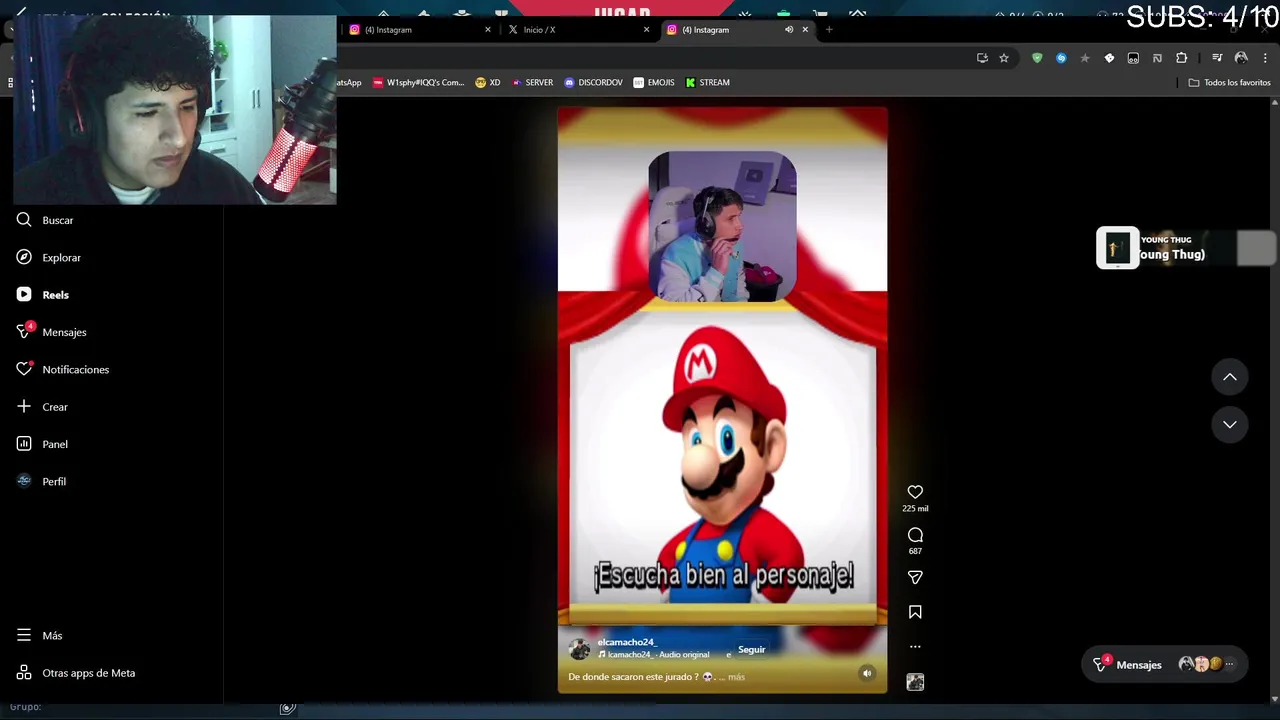
Task: Go to next reel with down chevron
Action: click(1230, 424)
